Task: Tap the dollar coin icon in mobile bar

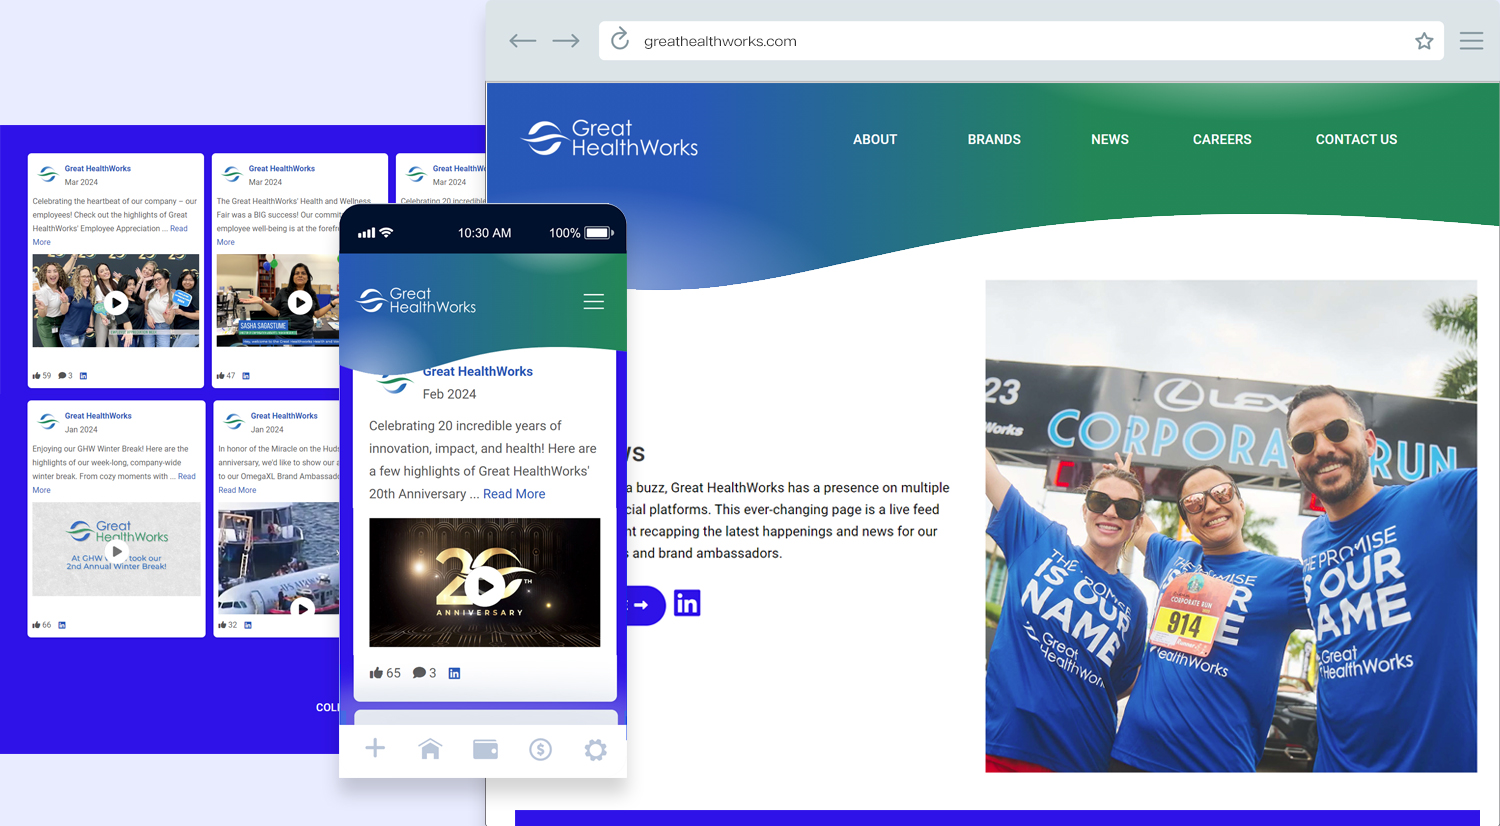Action: (540, 749)
